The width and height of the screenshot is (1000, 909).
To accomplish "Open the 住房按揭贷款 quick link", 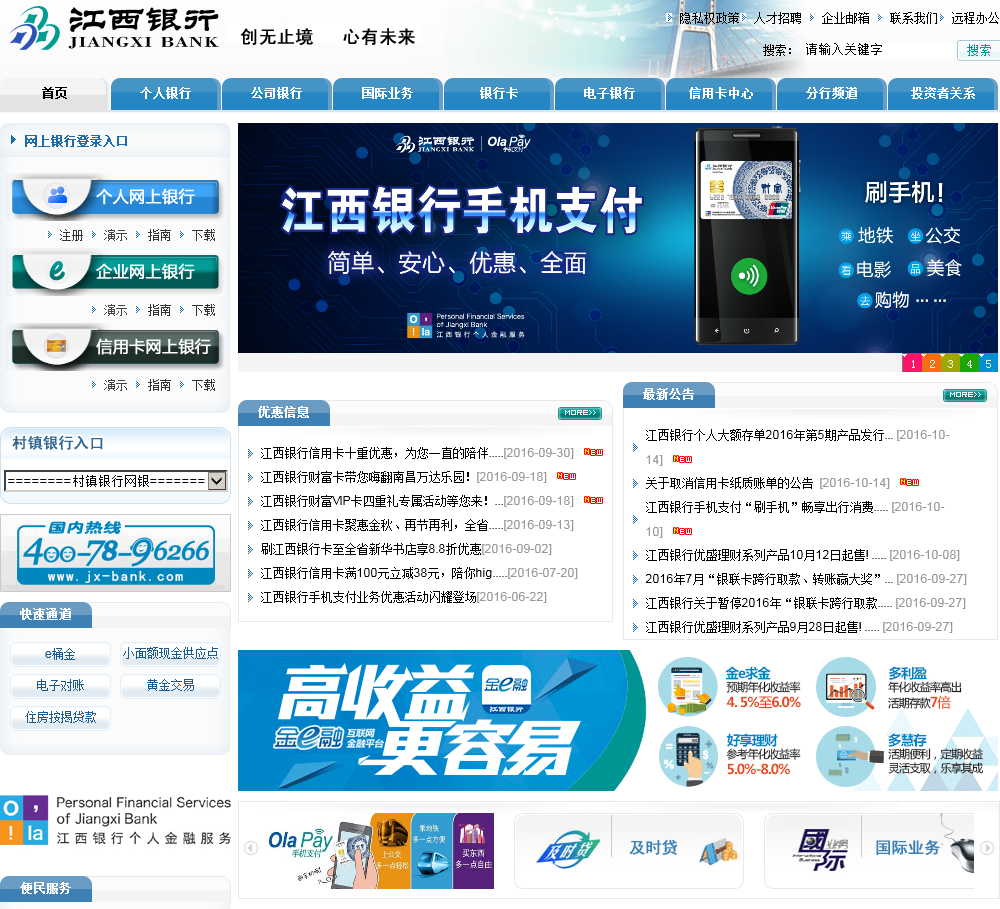I will (x=60, y=718).
